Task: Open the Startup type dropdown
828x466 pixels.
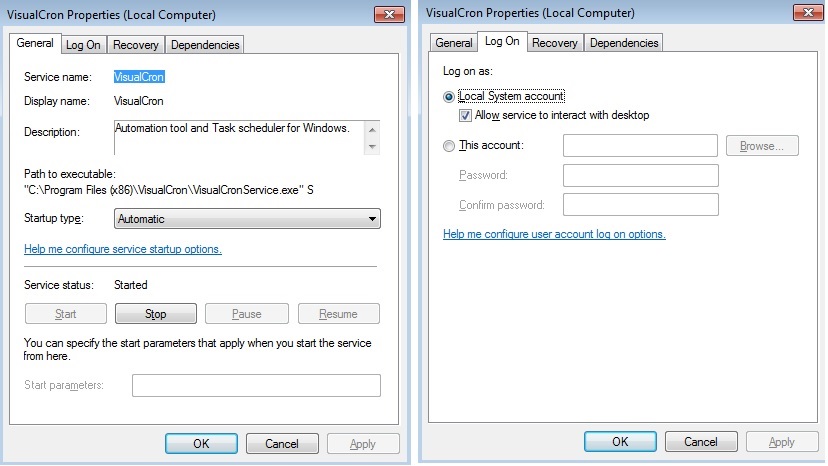Action: point(247,219)
